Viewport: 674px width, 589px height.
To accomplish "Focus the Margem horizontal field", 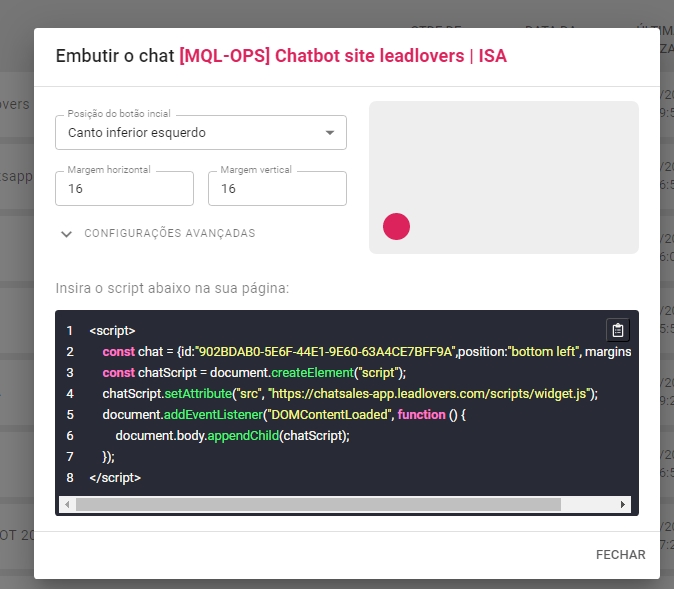I will (124, 188).
